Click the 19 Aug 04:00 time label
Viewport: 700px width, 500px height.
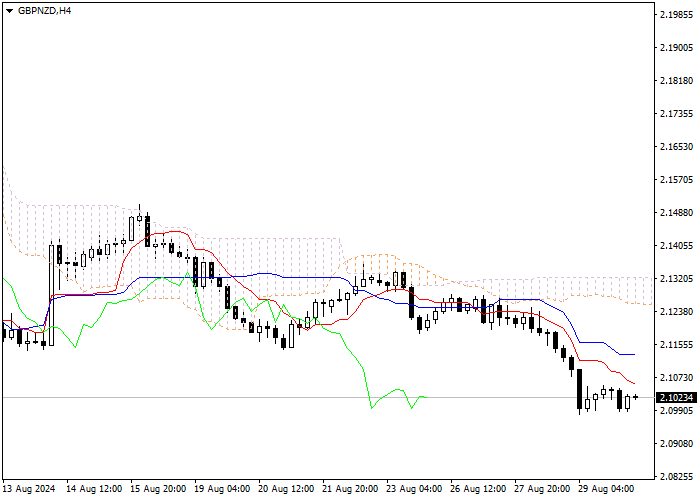[222, 489]
